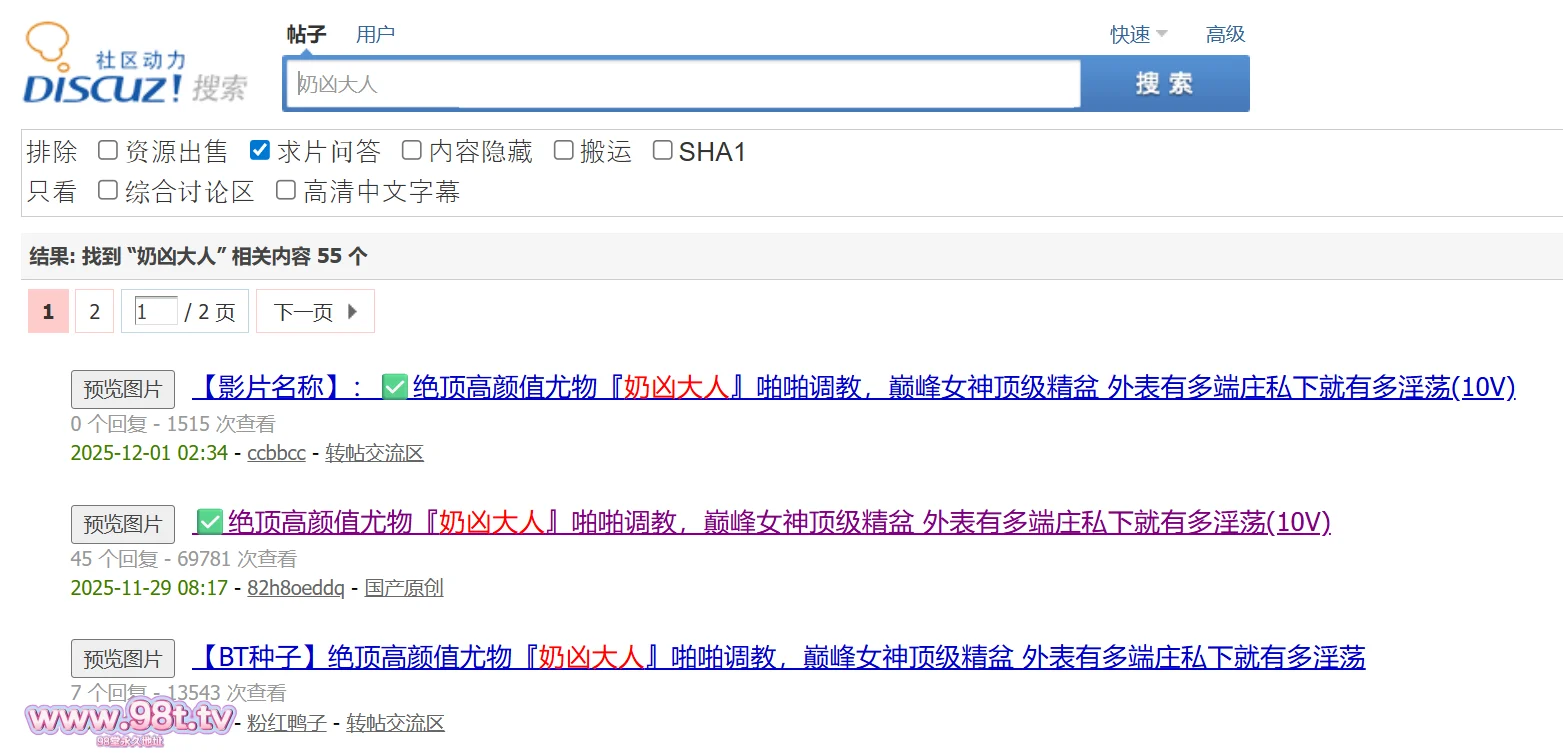Open the 国产原创 forum link
Screen dimensions: 1563x756
(404, 588)
